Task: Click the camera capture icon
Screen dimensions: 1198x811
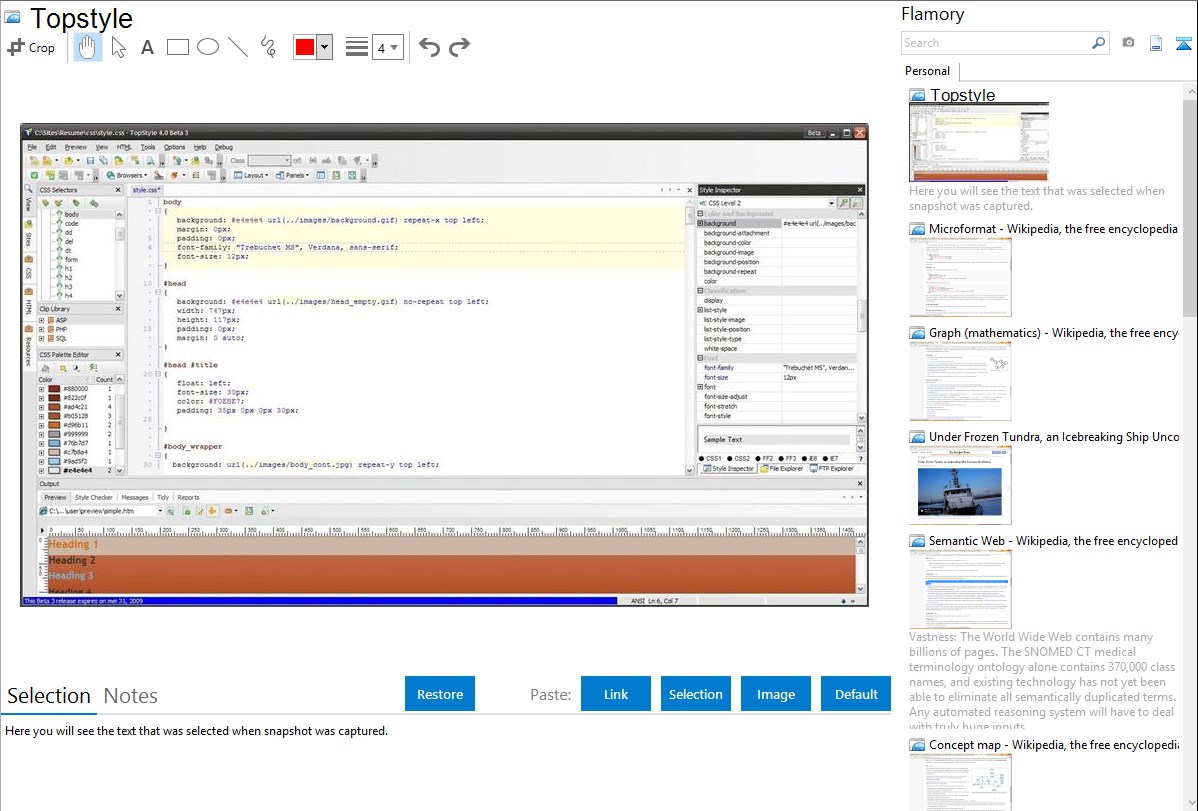Action: pyautogui.click(x=1128, y=43)
